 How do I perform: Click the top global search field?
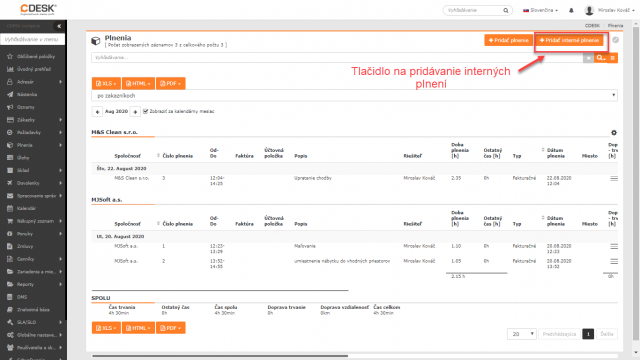coord(473,10)
